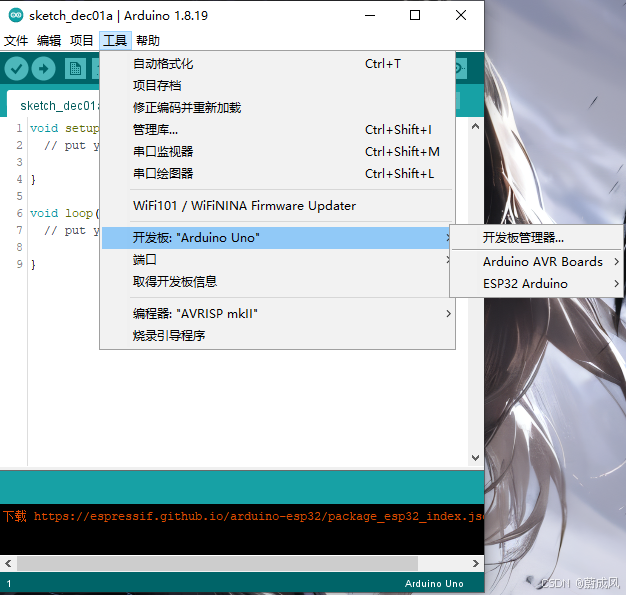Screen dimensions: 626x595
Task: Click the Upload arrow toolbar button
Action: pyautogui.click(x=44, y=69)
